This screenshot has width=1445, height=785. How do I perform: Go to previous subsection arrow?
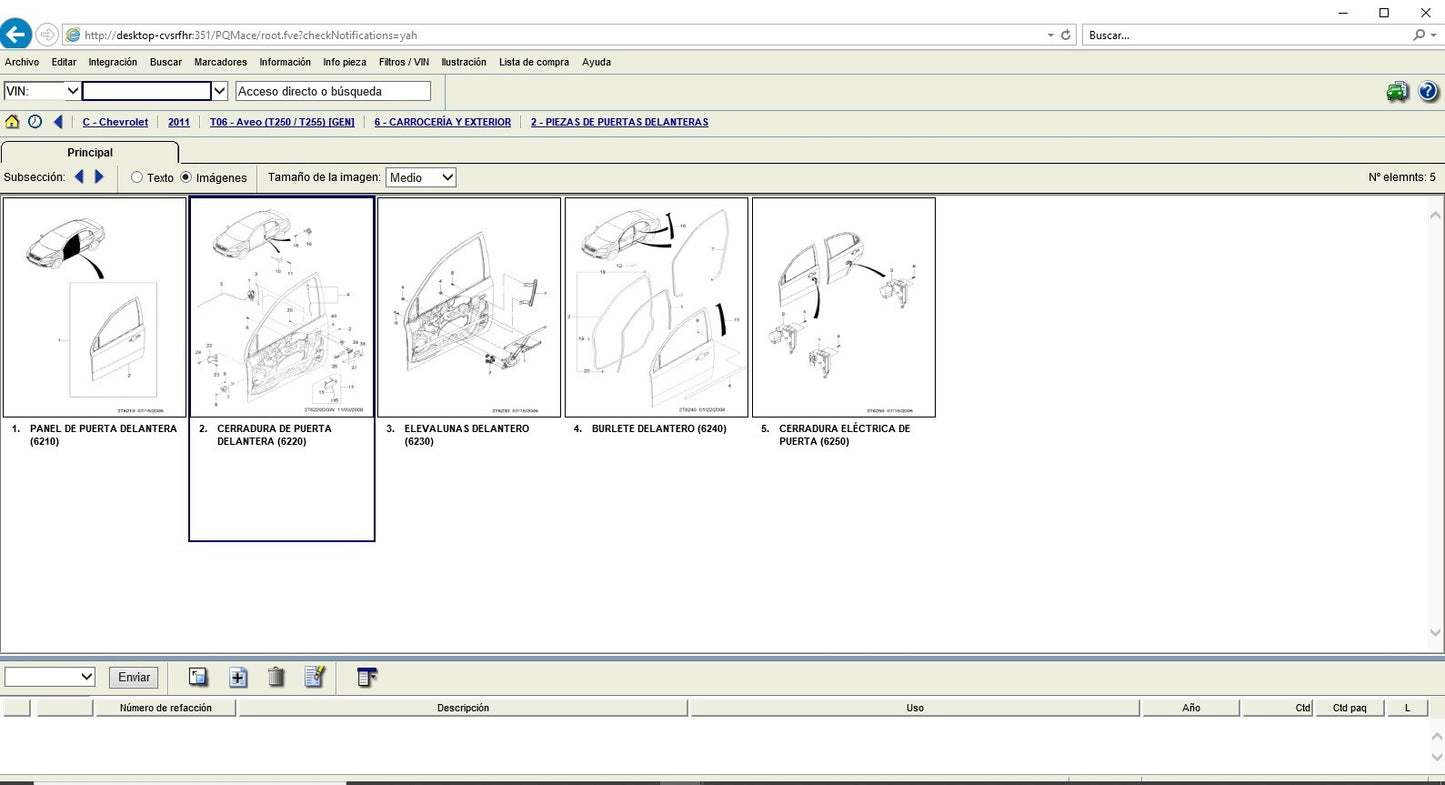point(79,177)
